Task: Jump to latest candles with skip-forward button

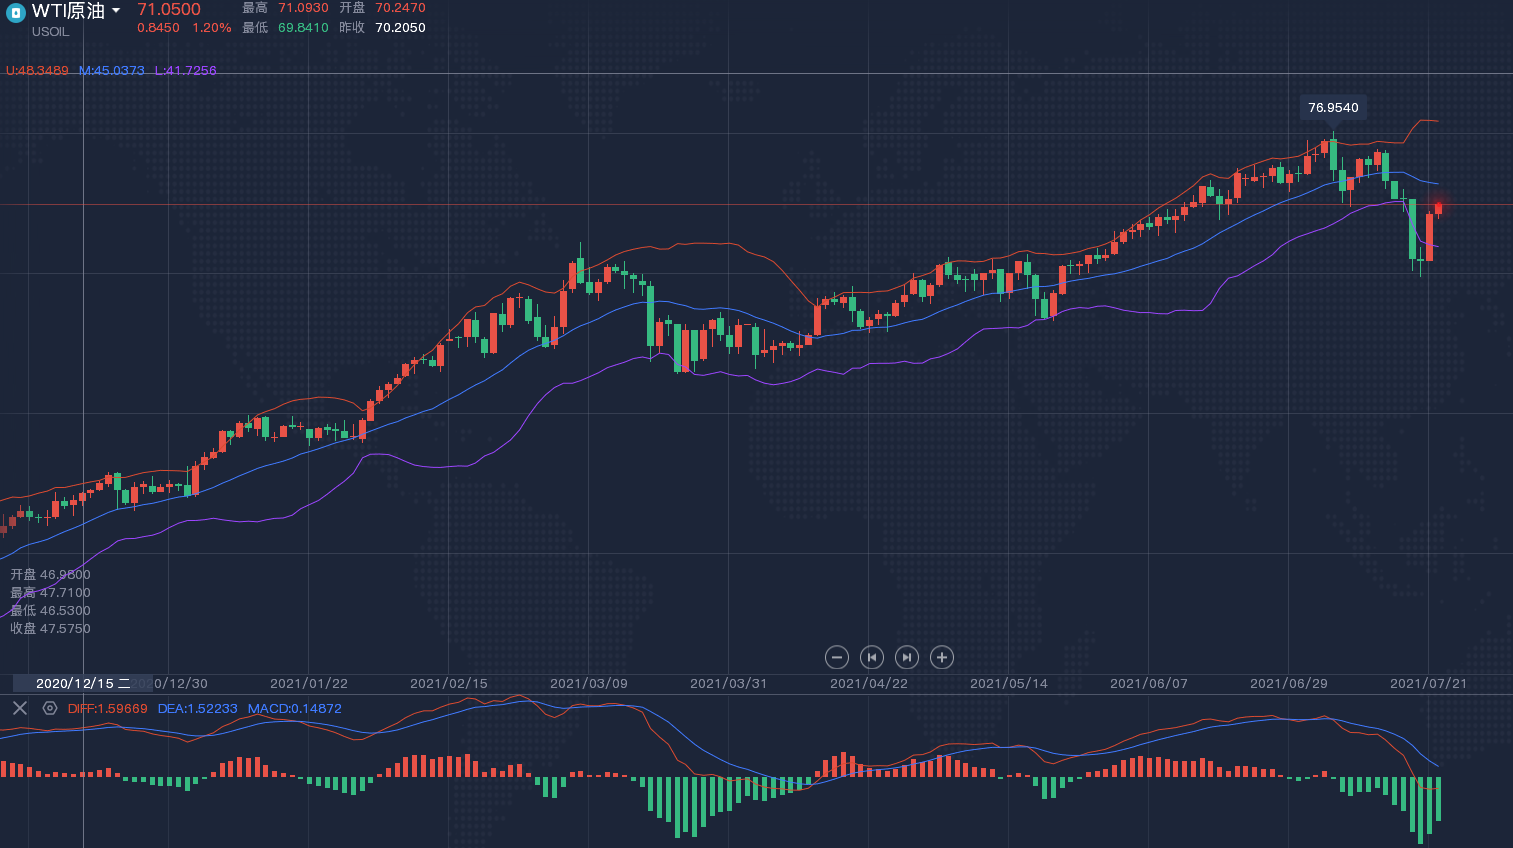Action: click(906, 657)
